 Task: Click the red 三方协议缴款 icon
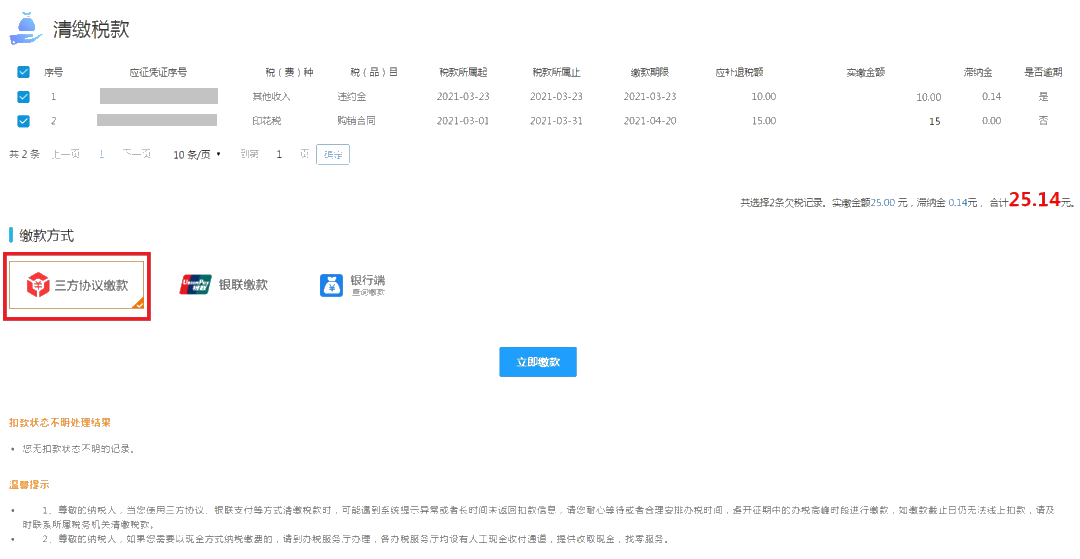pos(38,286)
